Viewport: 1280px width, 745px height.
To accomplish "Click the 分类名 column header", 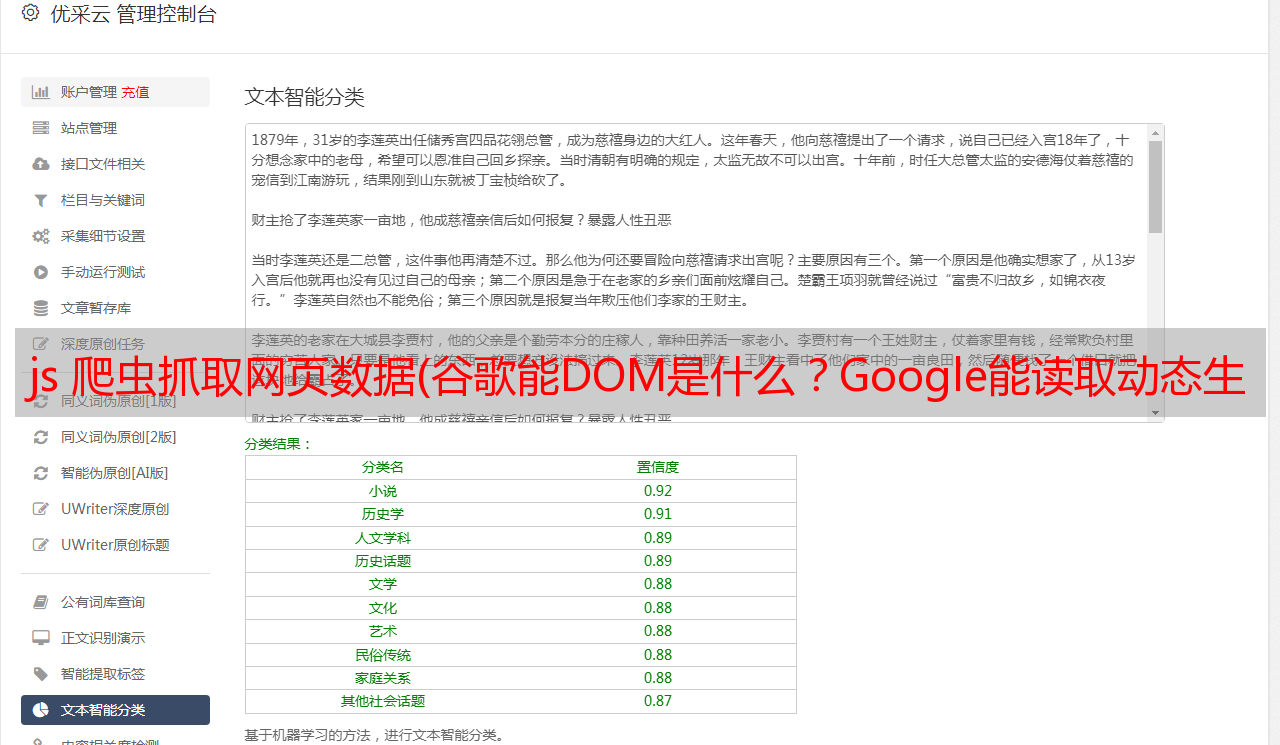I will pyautogui.click(x=383, y=467).
